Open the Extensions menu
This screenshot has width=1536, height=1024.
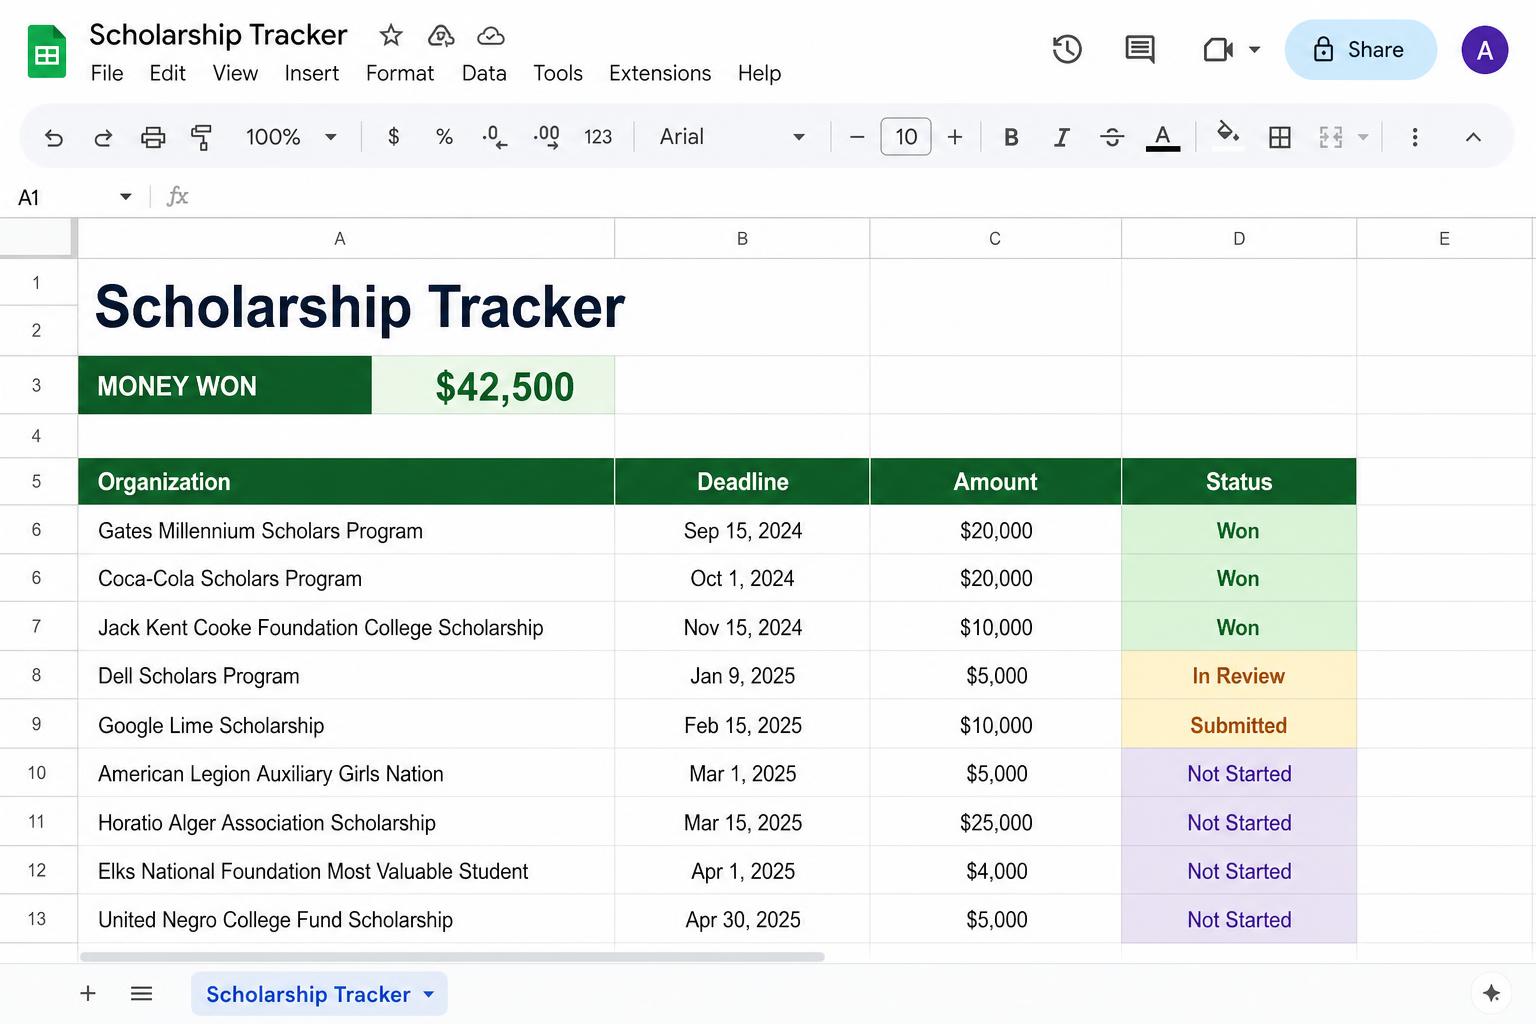pyautogui.click(x=660, y=73)
